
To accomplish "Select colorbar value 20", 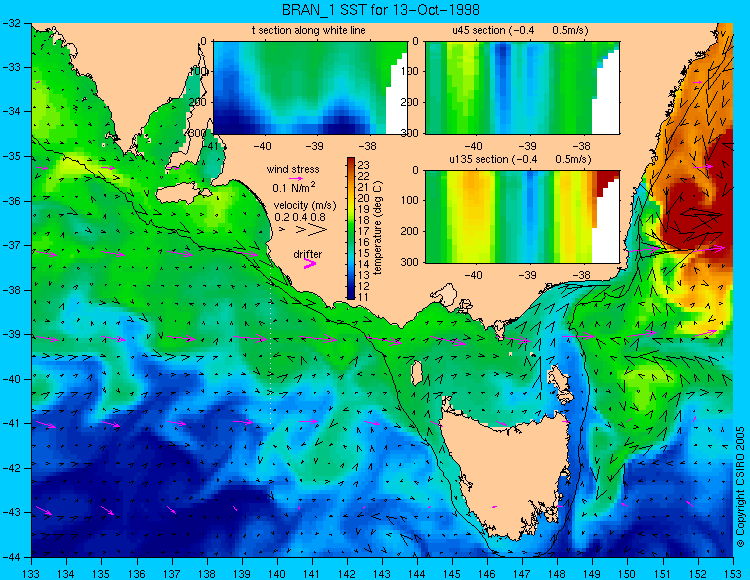I will [364, 198].
